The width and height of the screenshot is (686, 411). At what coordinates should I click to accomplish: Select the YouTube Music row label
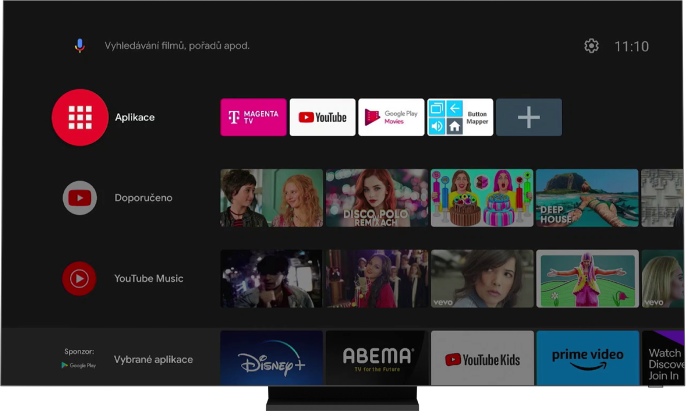click(x=149, y=278)
